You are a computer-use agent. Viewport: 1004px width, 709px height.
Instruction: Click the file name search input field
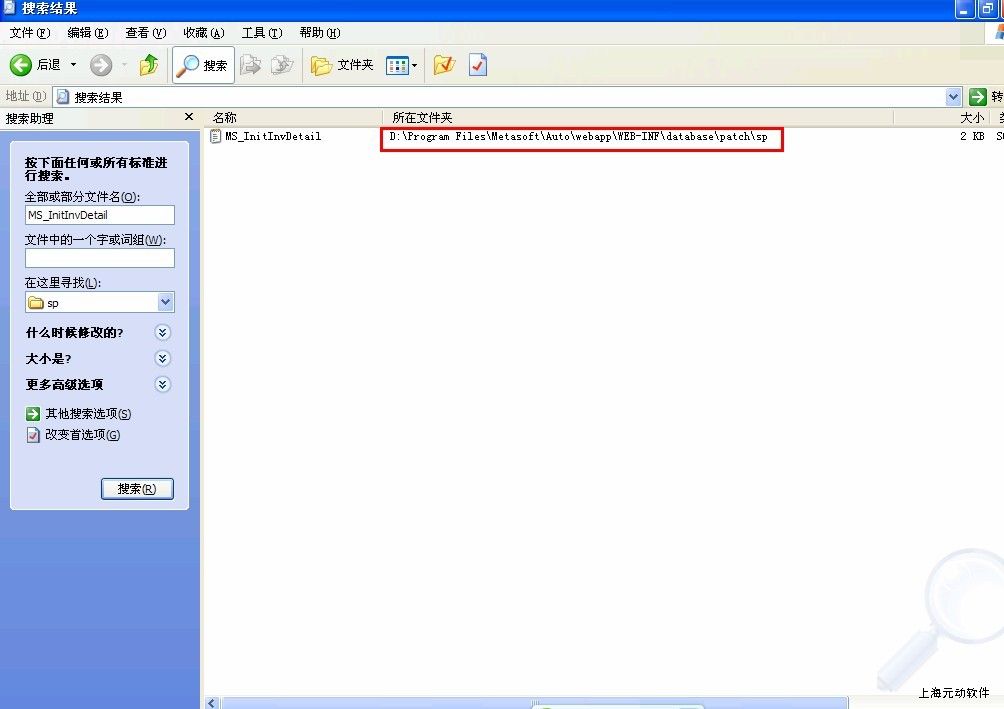pyautogui.click(x=100, y=215)
